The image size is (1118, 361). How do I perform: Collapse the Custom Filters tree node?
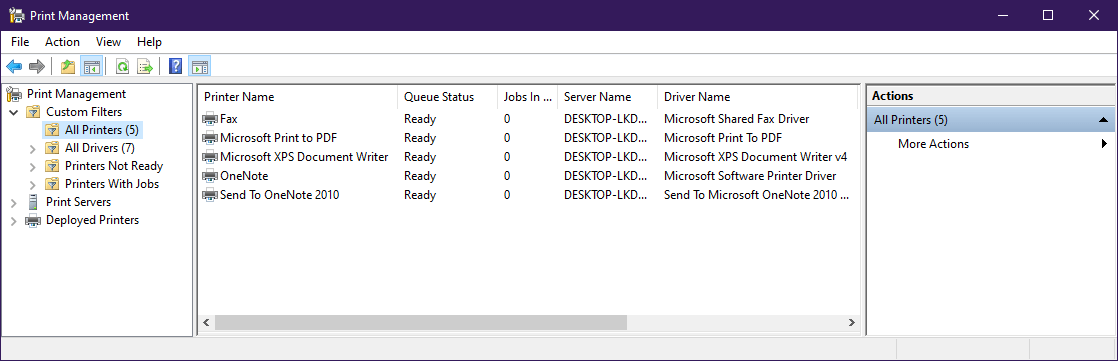point(14,112)
